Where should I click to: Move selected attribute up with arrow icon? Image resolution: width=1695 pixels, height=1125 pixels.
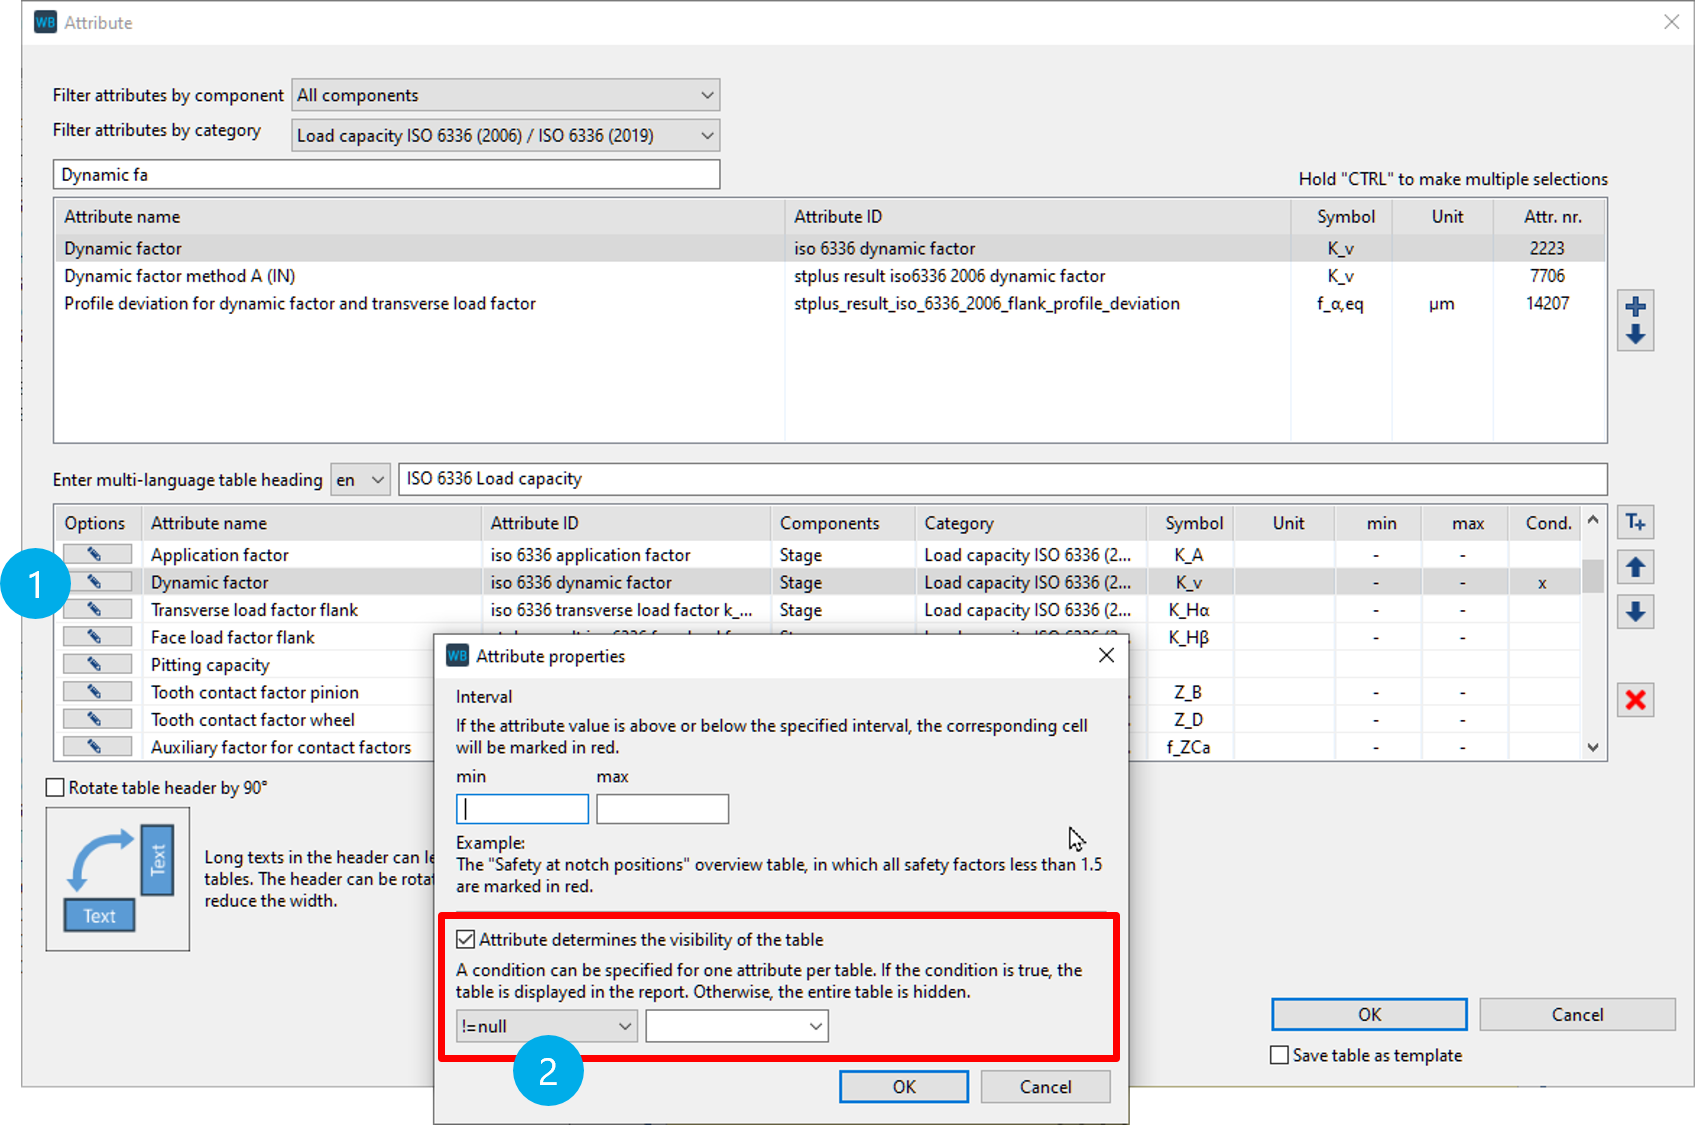coord(1635,567)
